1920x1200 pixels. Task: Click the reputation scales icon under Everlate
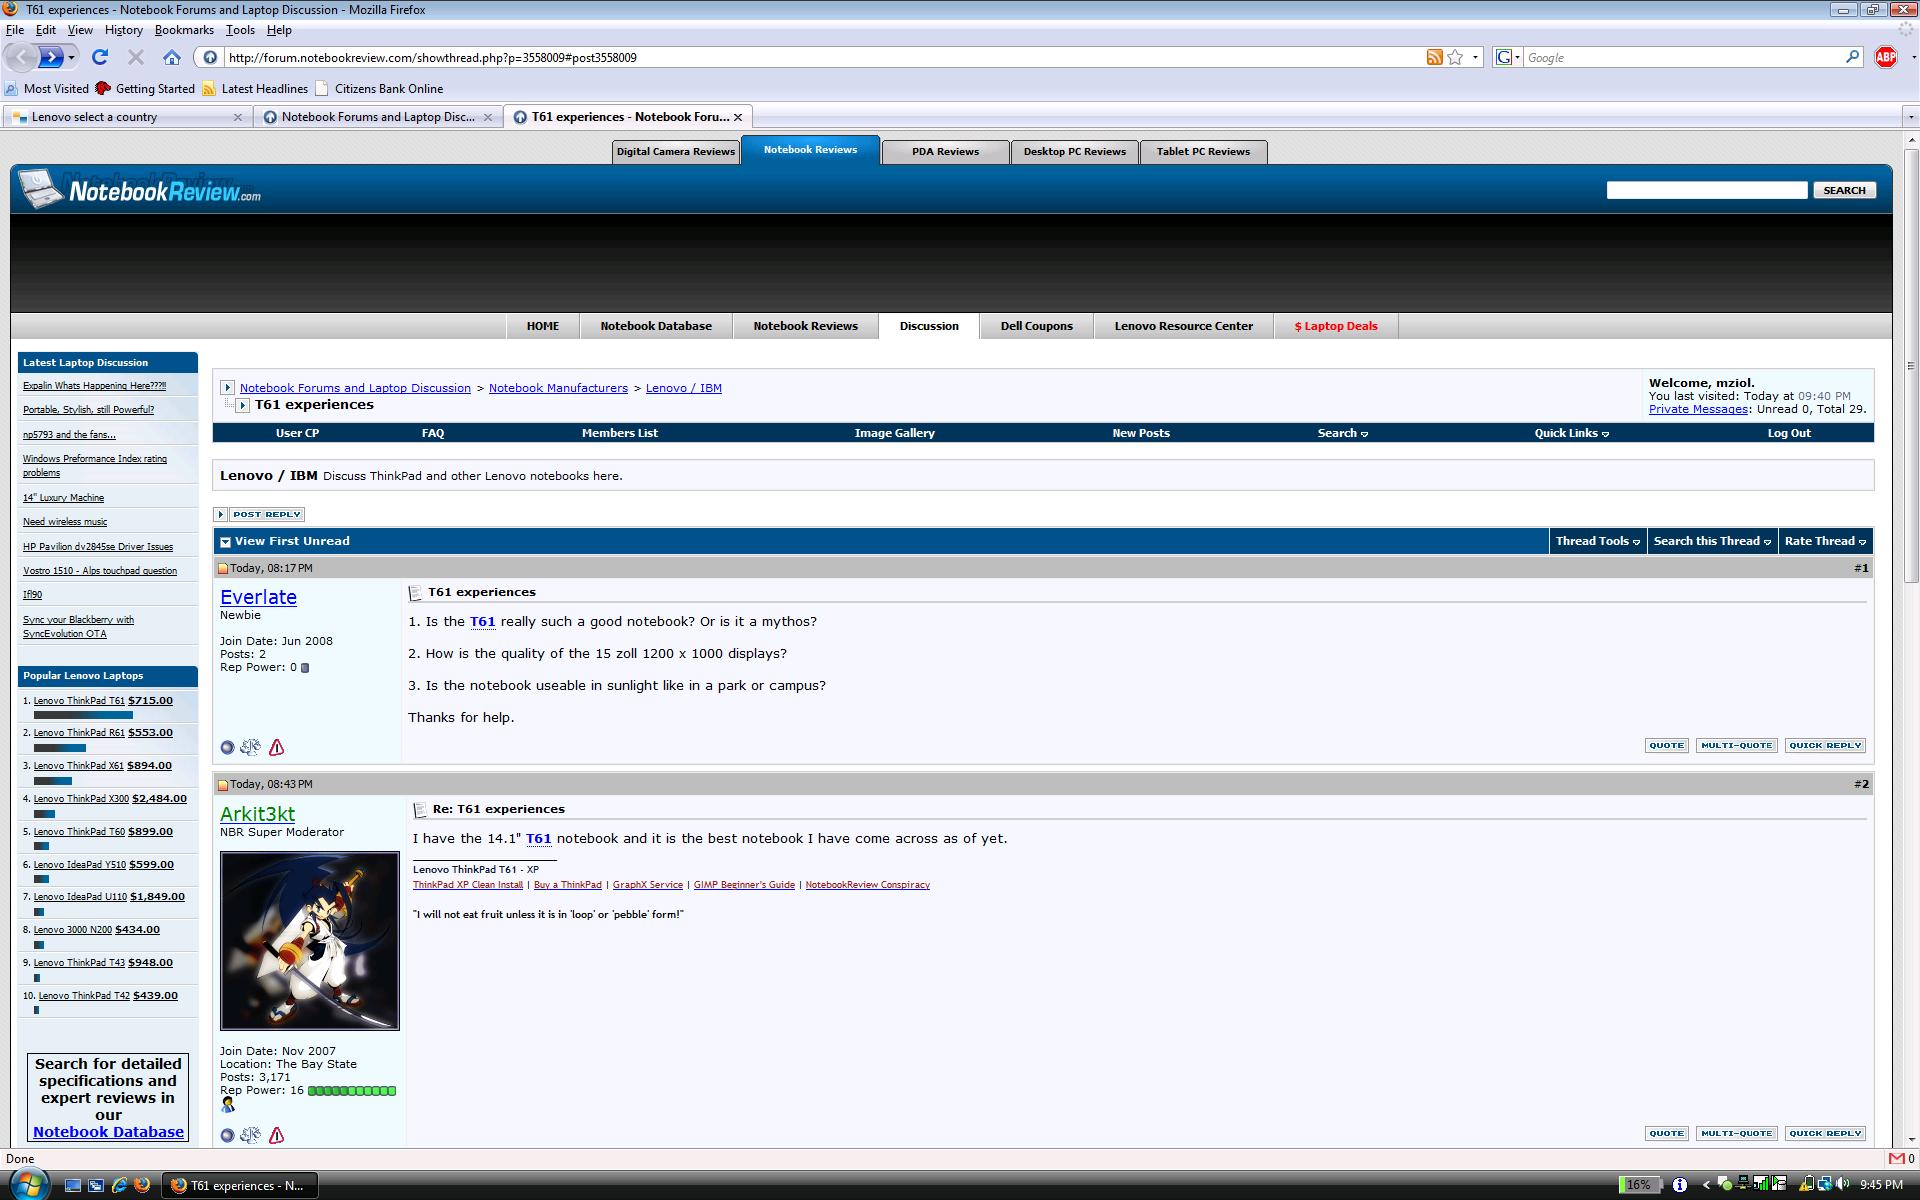click(250, 747)
